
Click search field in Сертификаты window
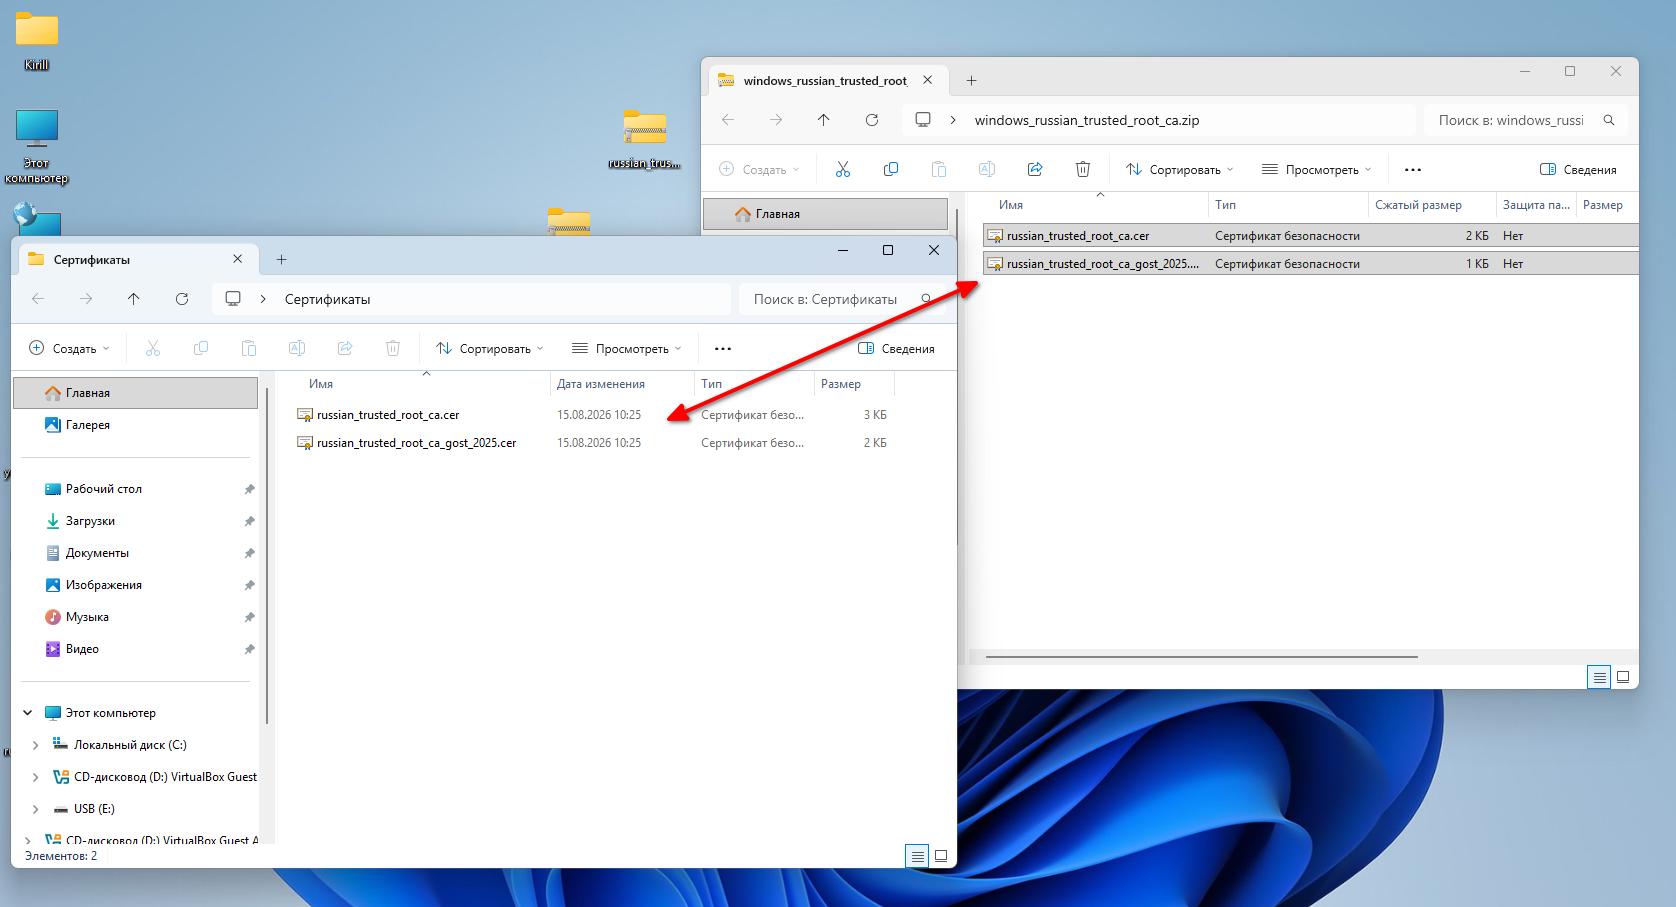[842, 299]
